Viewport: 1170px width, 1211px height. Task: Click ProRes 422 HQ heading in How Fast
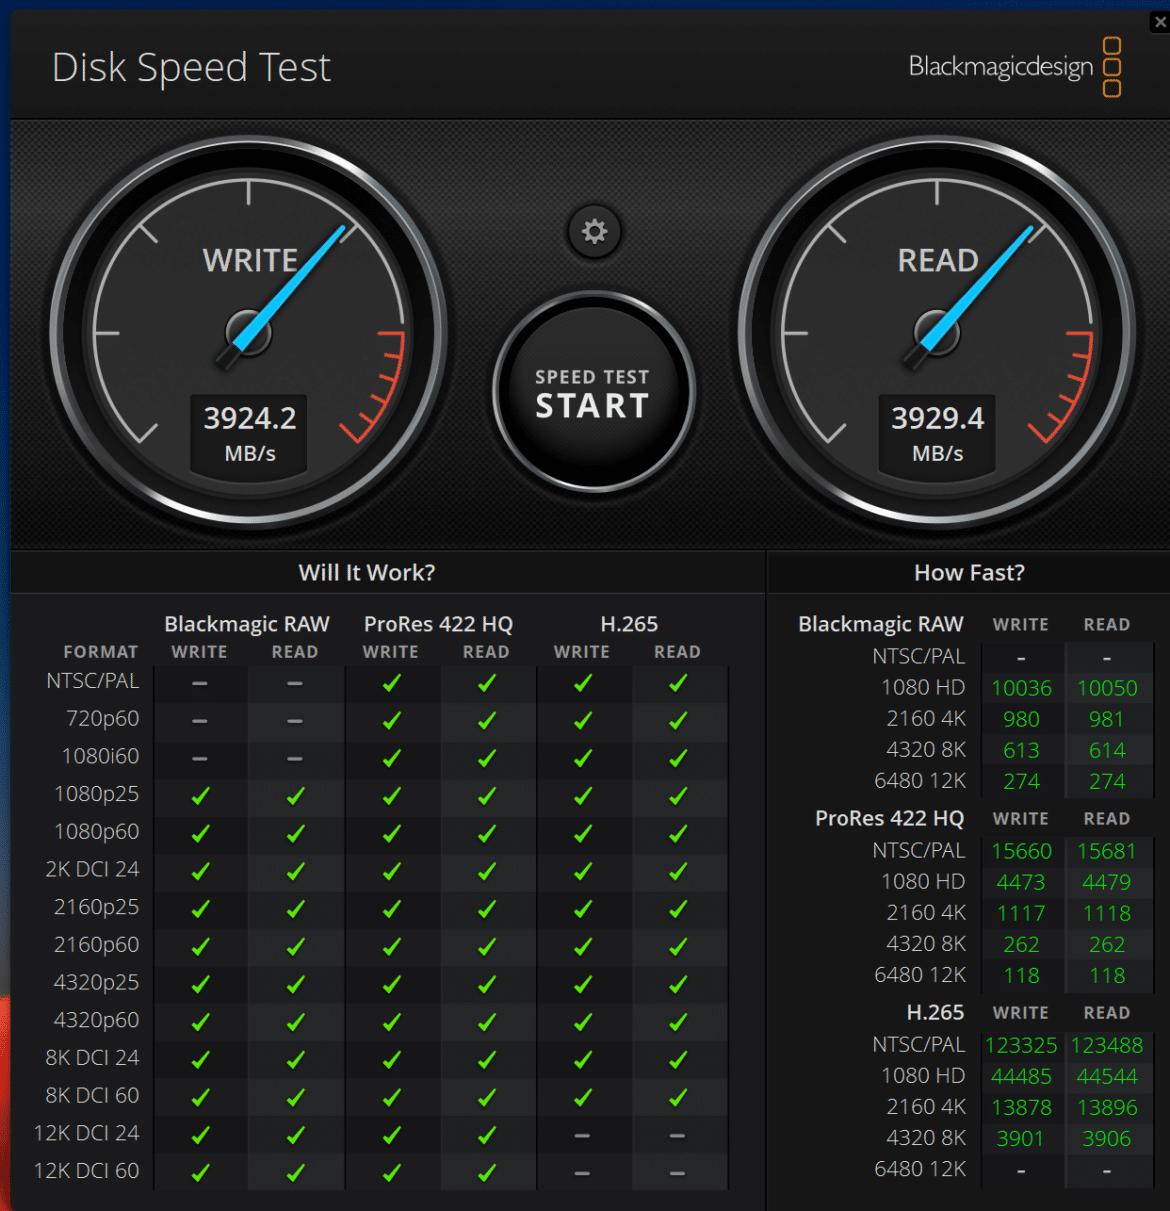(890, 818)
